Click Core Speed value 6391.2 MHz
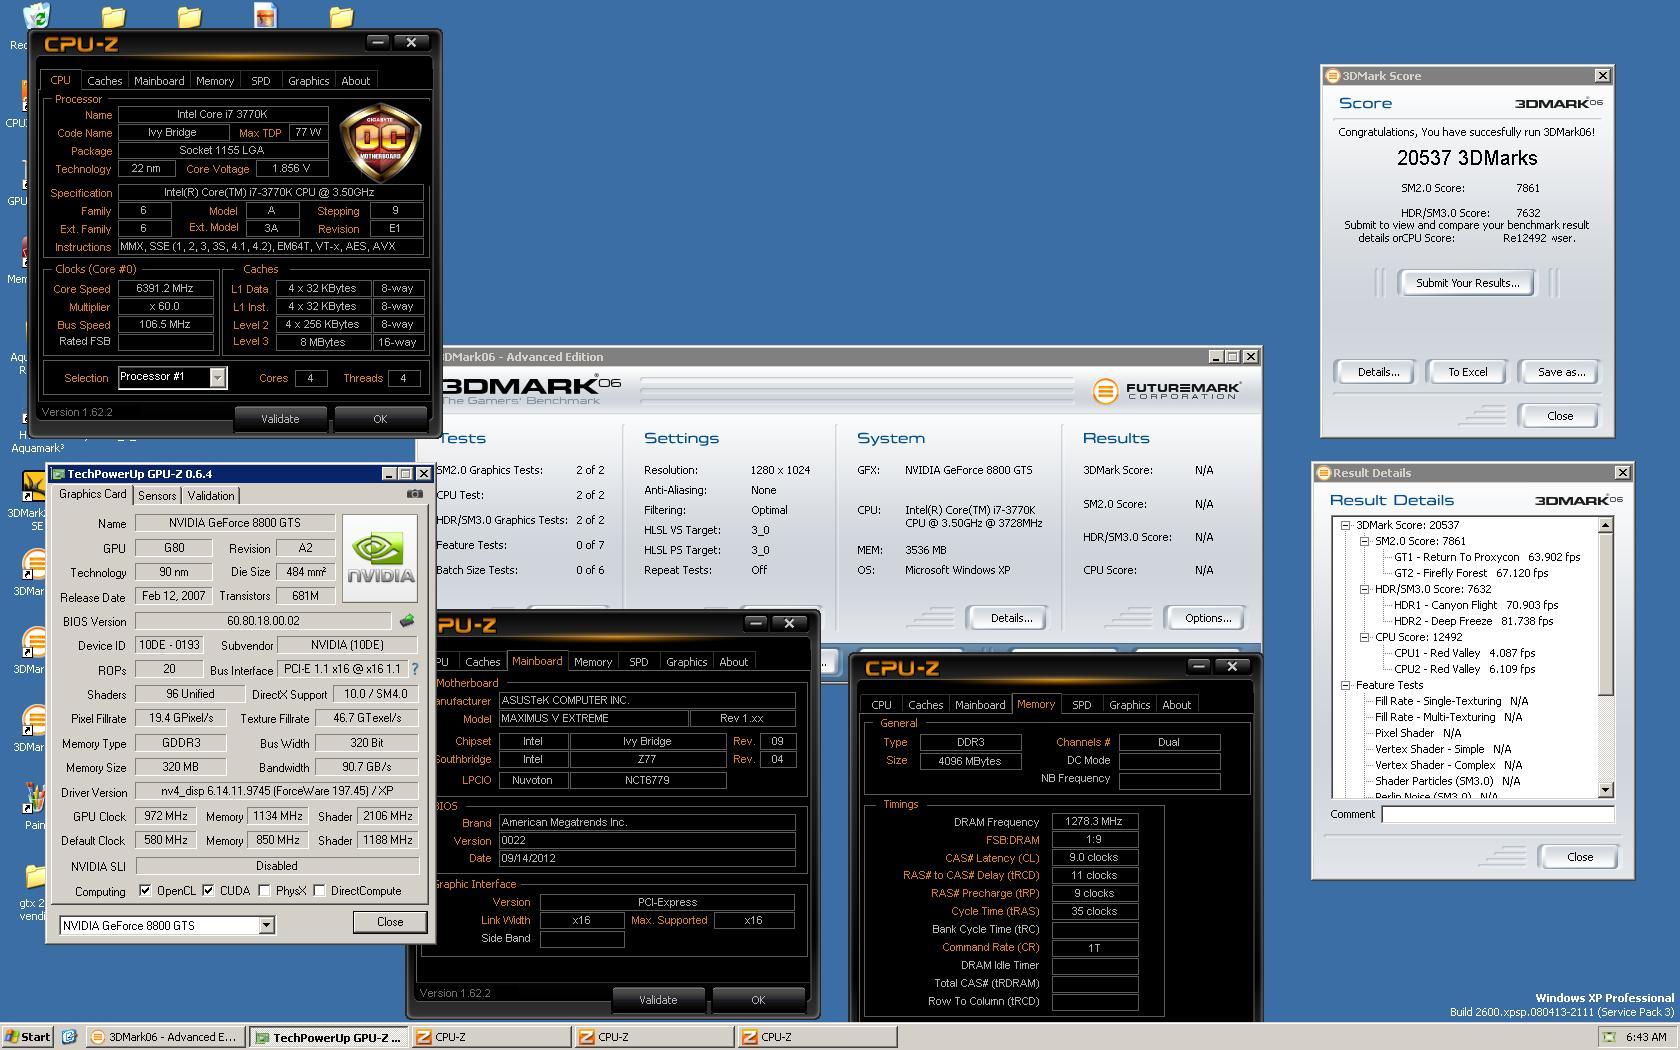The width and height of the screenshot is (1680, 1050). point(165,288)
